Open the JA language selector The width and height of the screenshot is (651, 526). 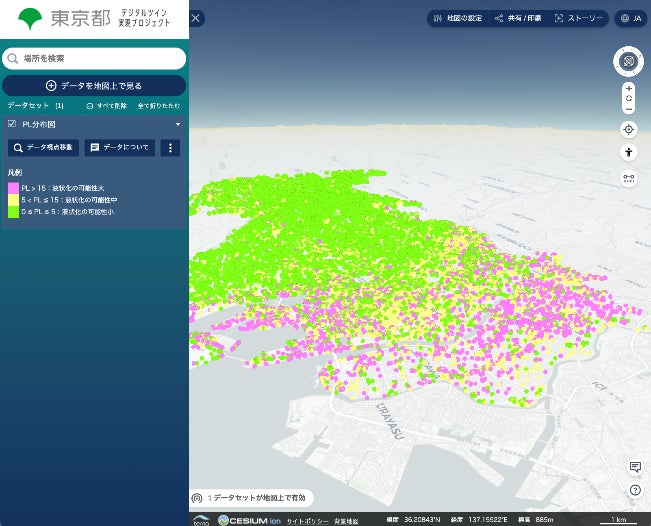point(630,18)
